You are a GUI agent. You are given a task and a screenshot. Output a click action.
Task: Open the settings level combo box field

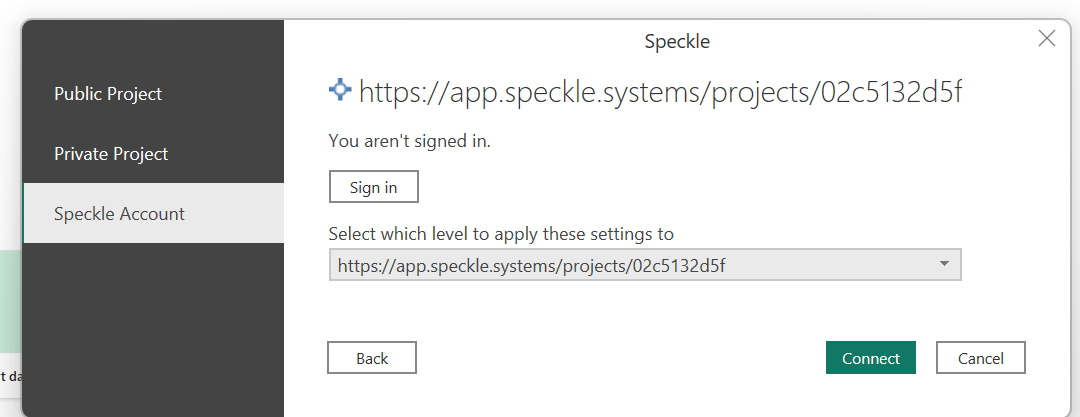point(645,265)
